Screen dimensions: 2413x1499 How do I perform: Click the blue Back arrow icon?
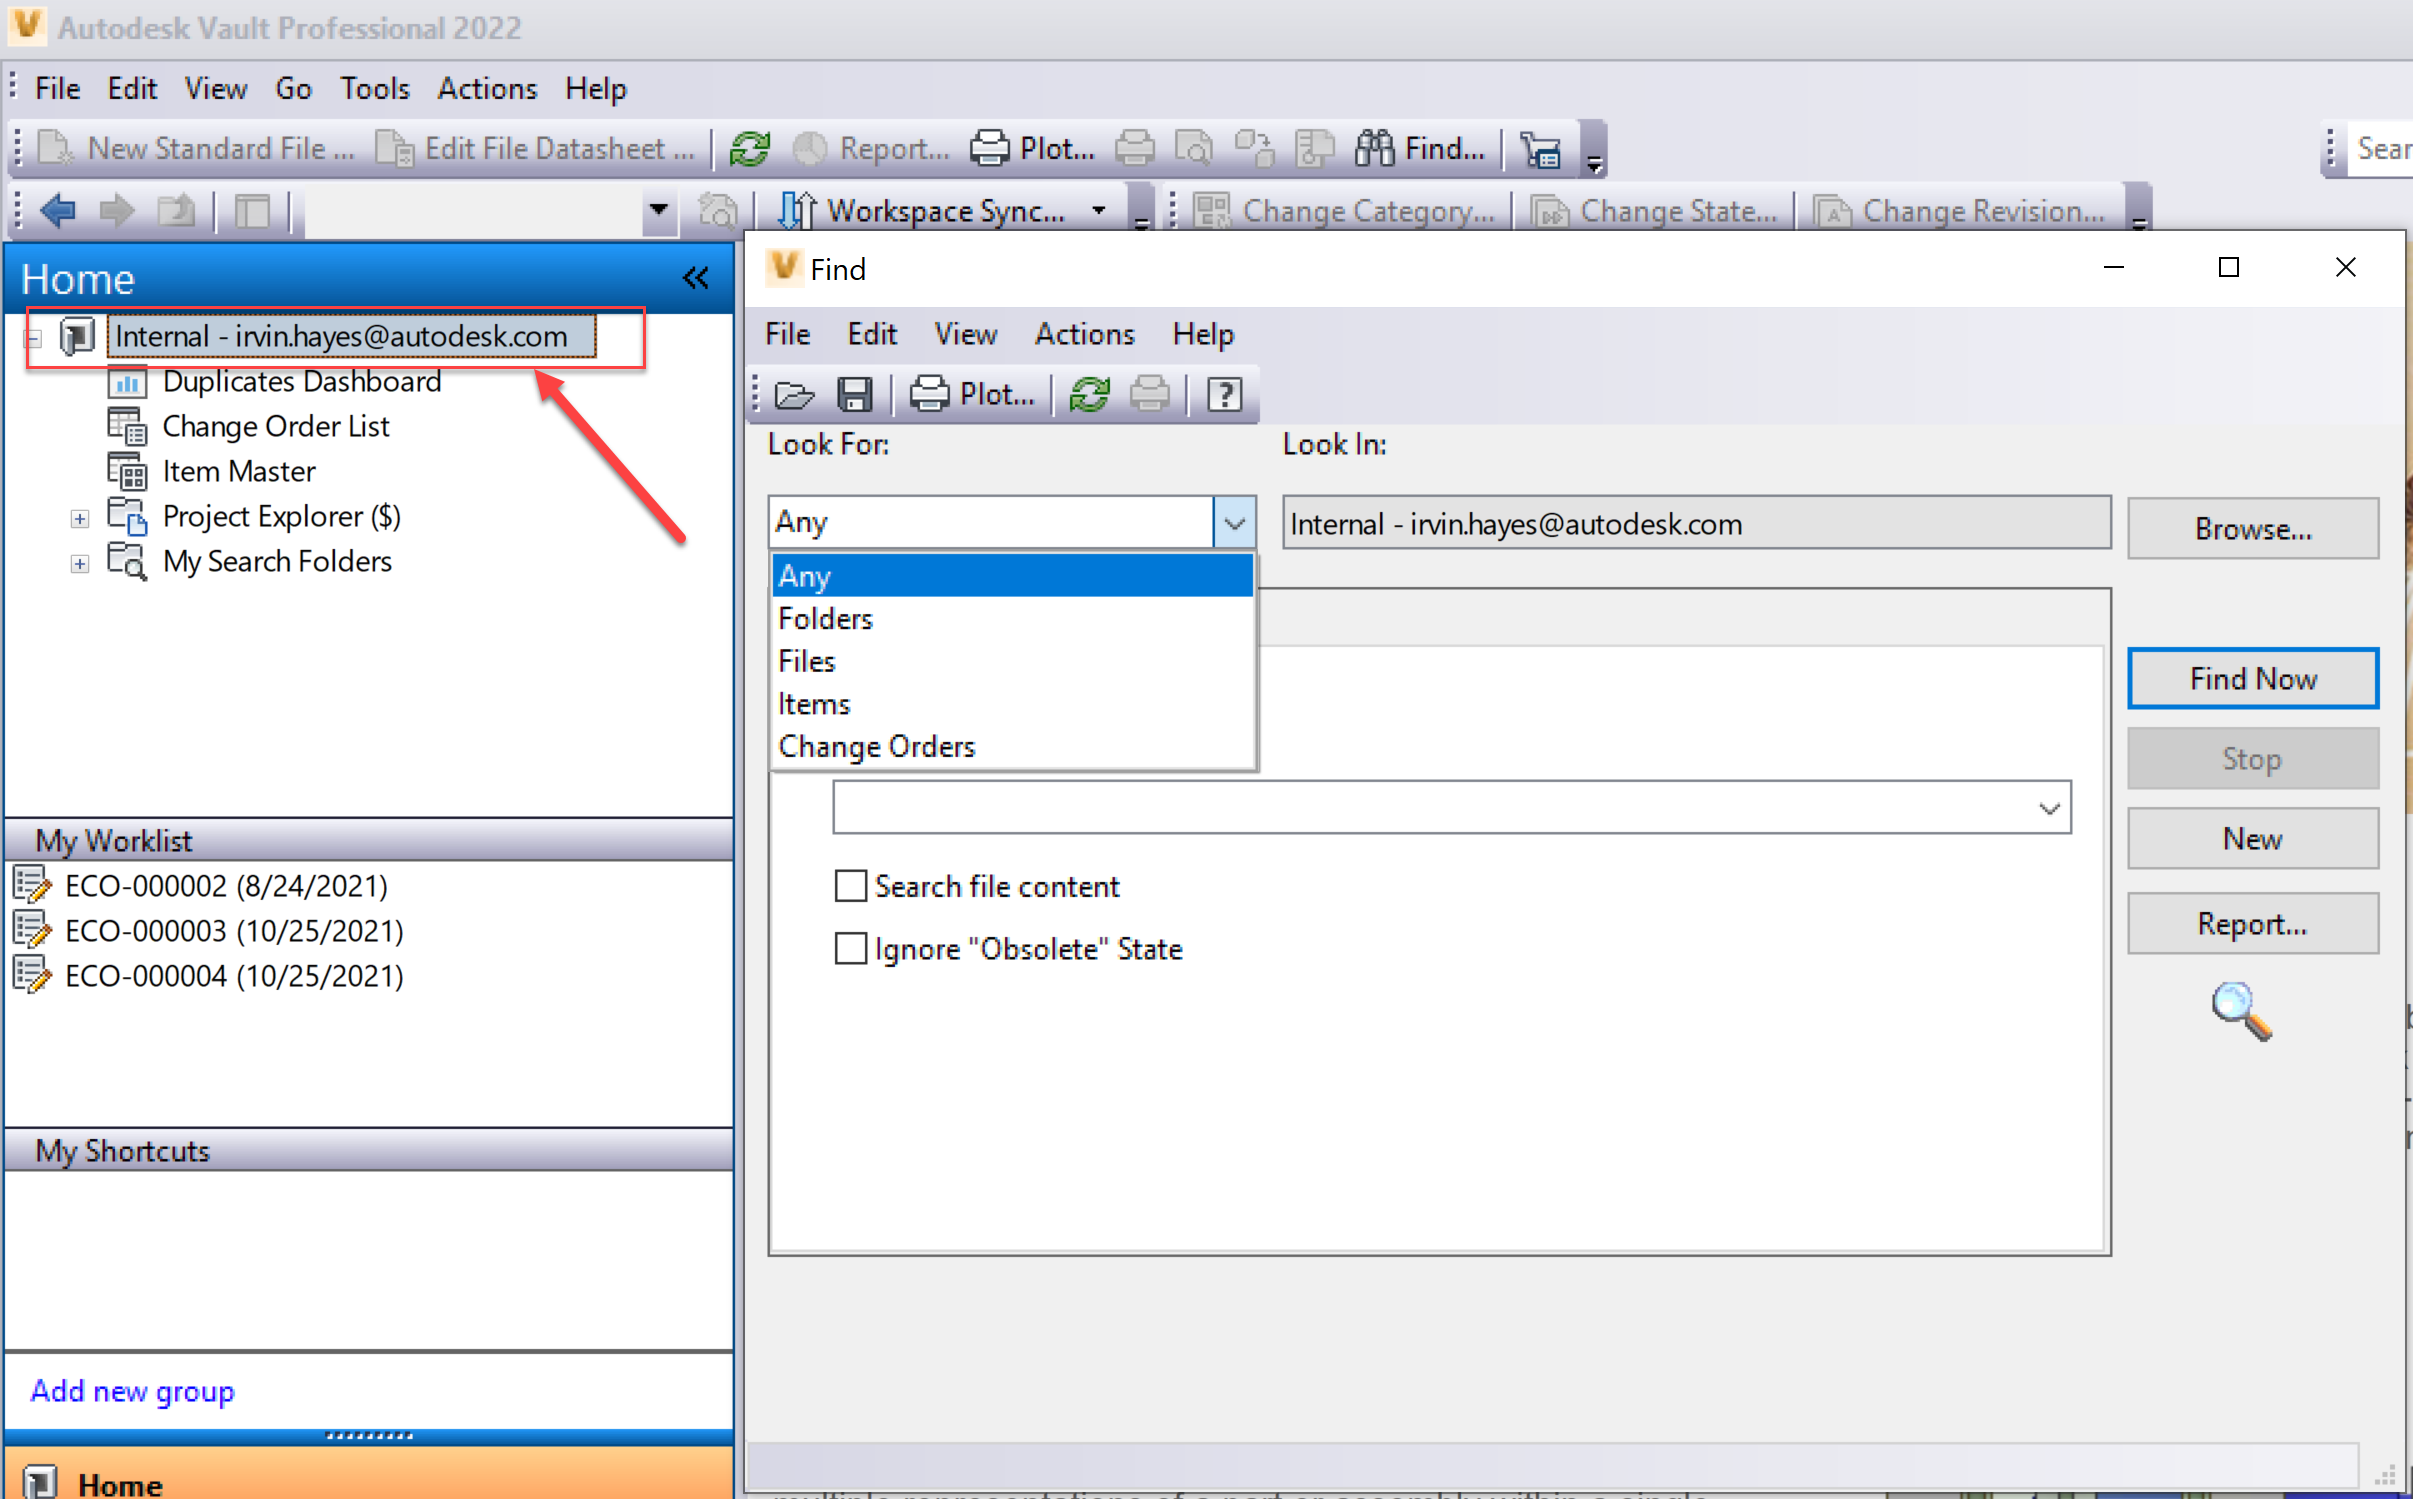pos(58,211)
